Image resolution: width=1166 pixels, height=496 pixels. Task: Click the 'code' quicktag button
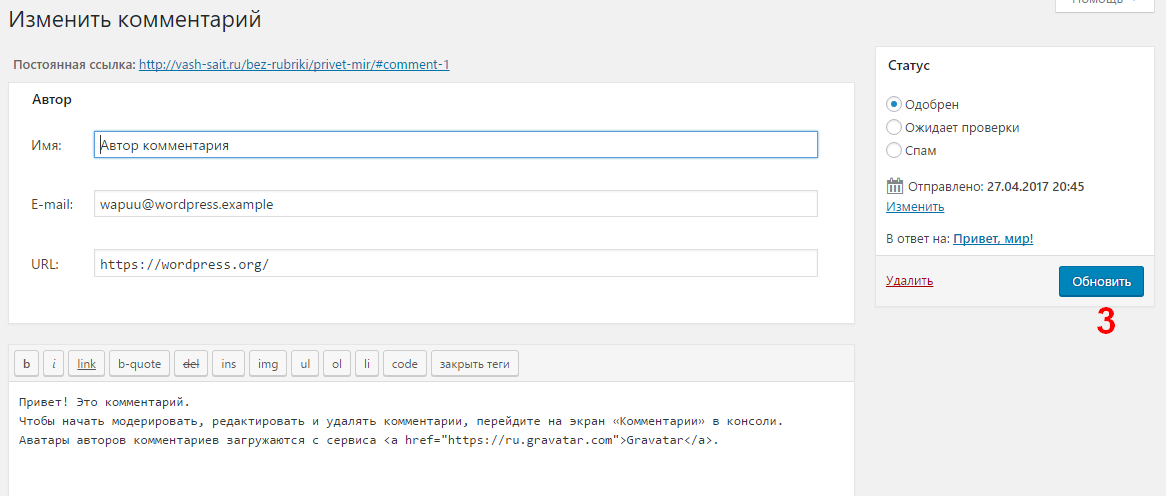405,364
